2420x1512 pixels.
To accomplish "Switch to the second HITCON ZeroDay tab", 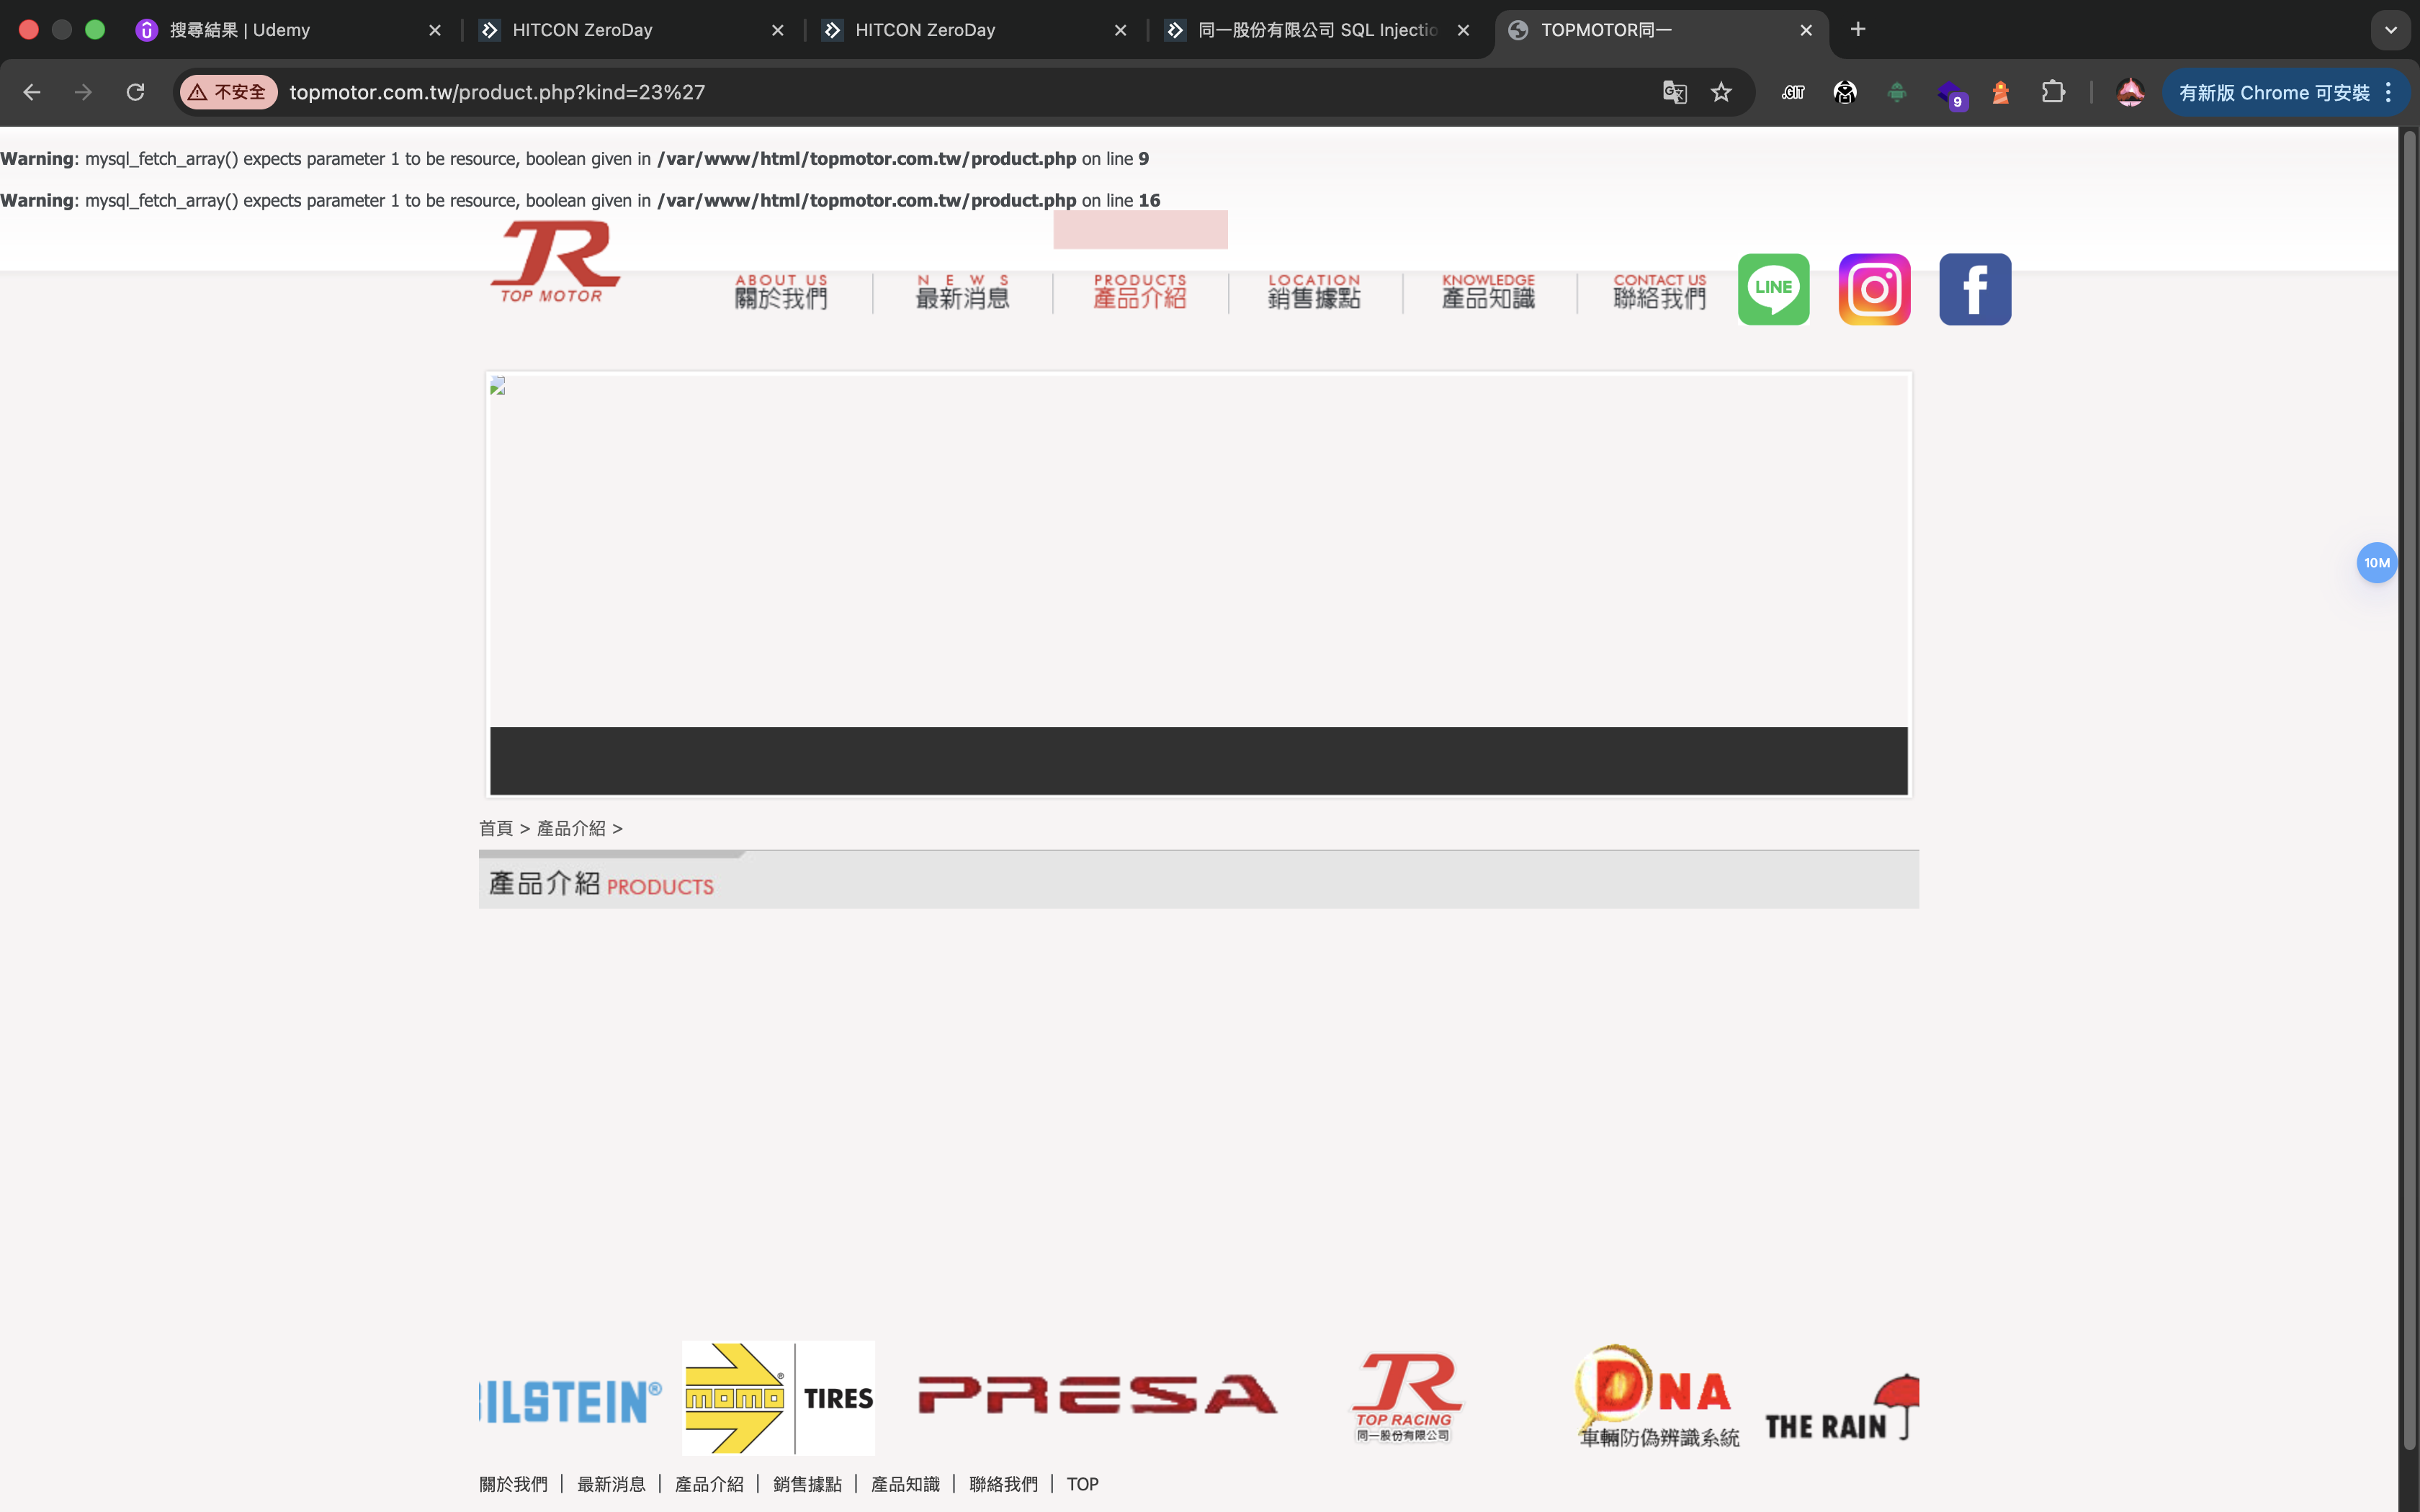I will tap(975, 30).
